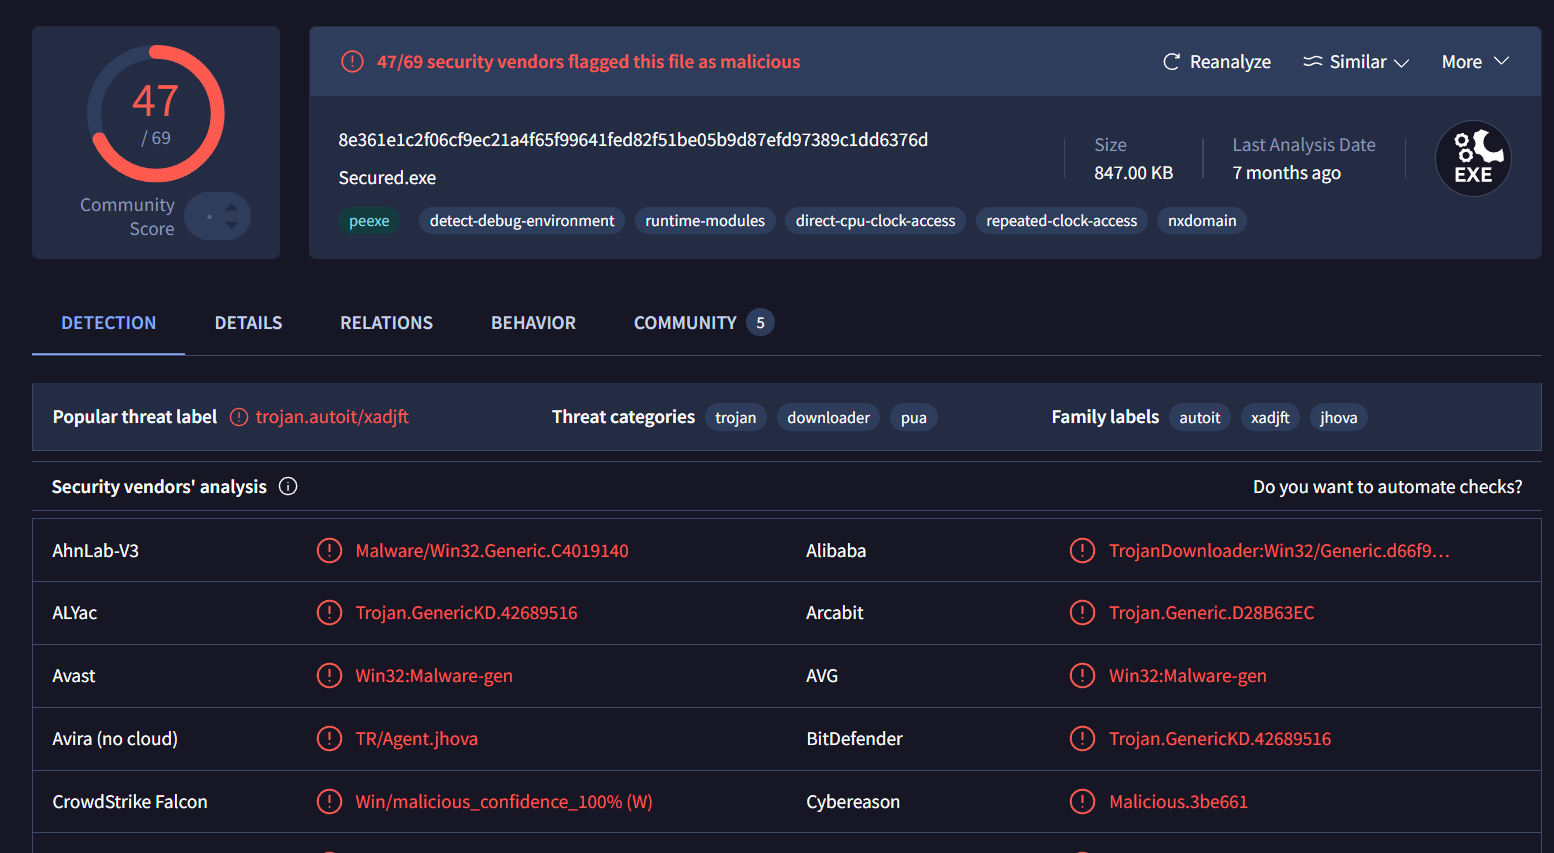This screenshot has height=853, width=1554.
Task: Click the Reanalyze refresh icon
Action: pos(1171,62)
